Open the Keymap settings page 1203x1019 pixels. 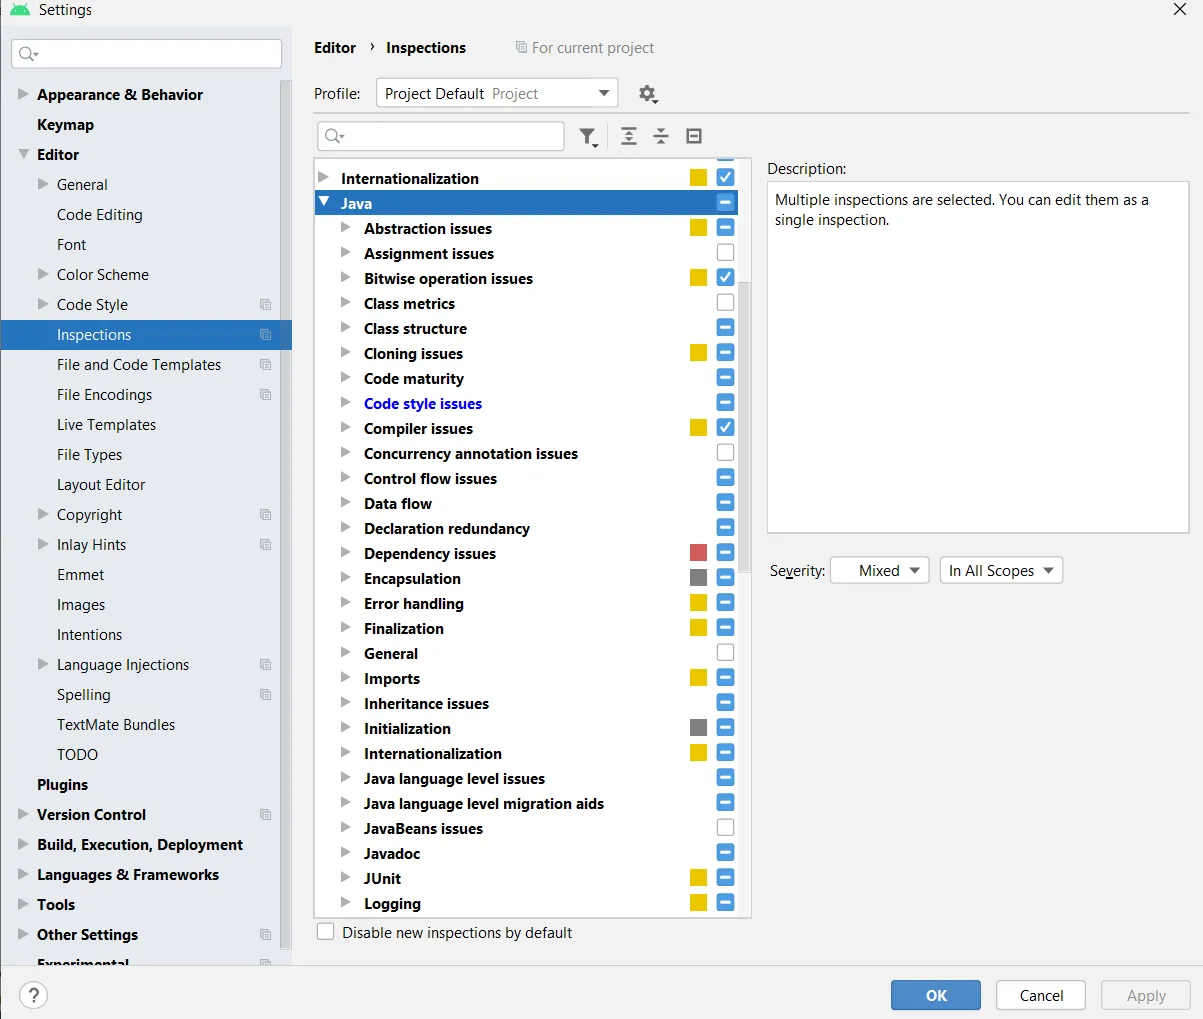click(65, 125)
